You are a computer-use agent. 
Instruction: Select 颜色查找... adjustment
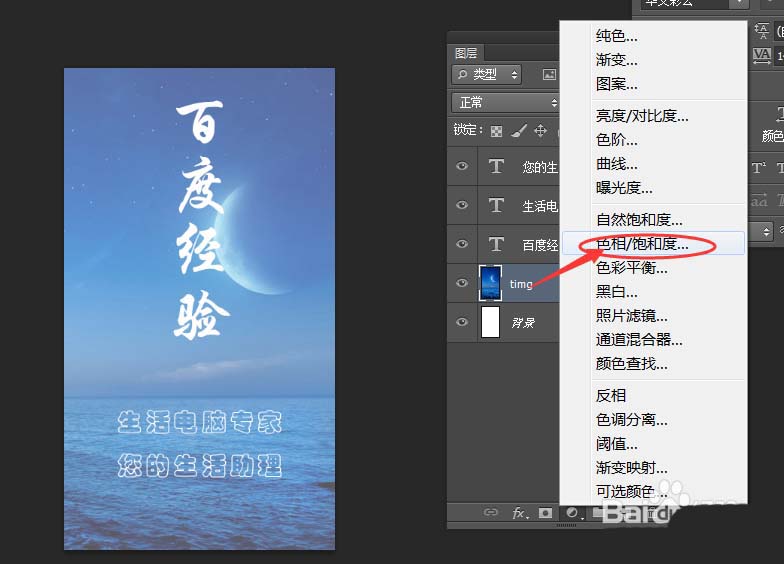[x=632, y=364]
